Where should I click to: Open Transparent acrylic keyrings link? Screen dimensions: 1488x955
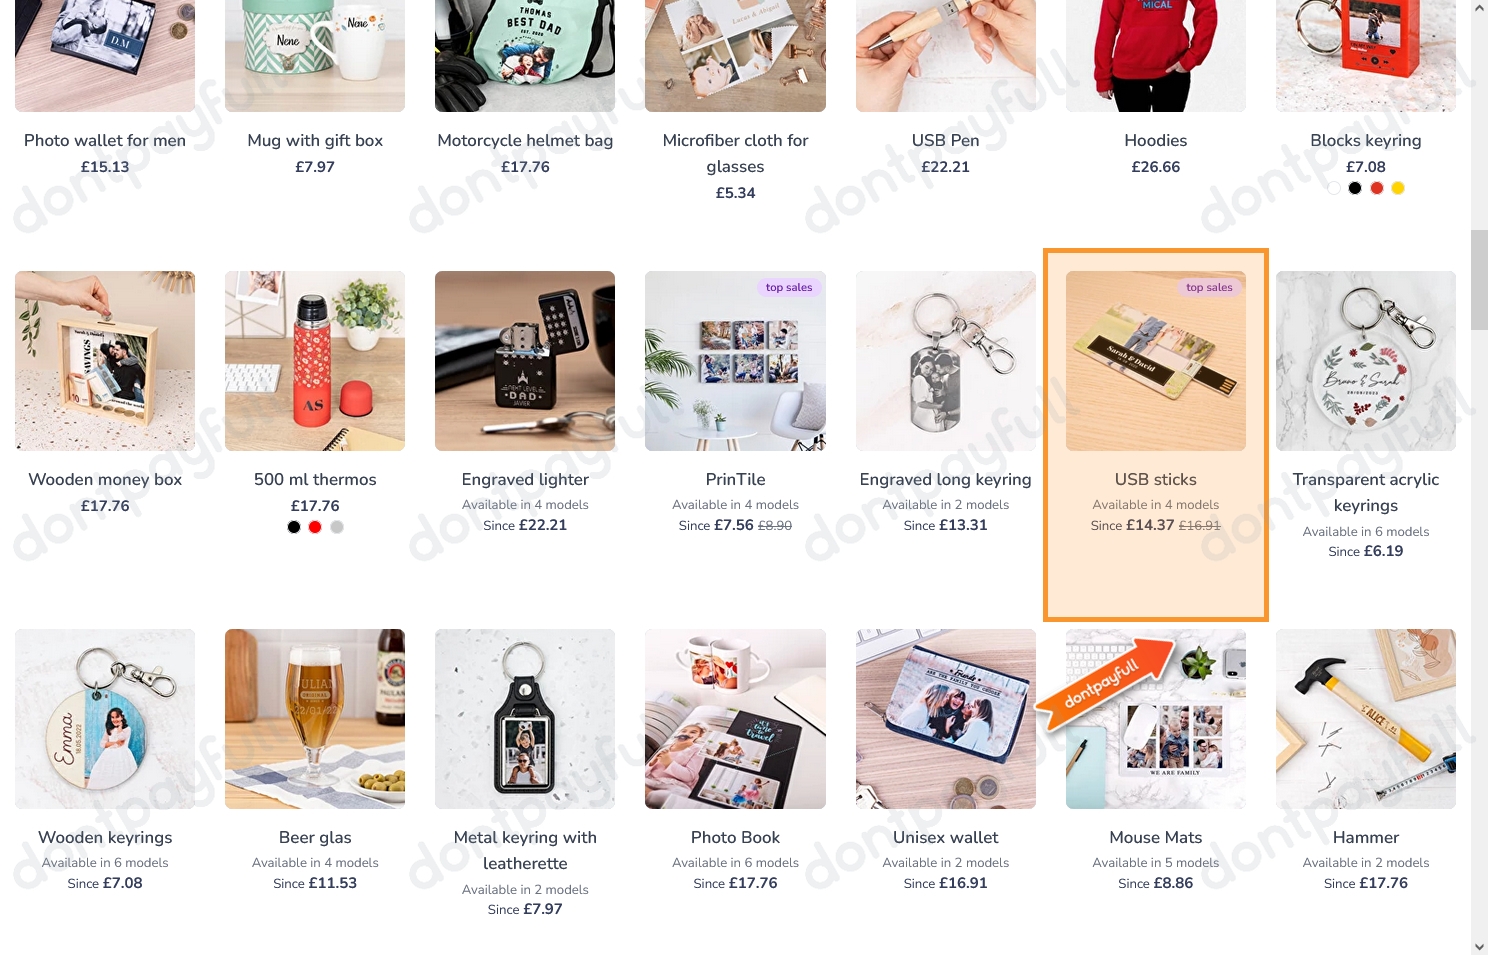pos(1366,493)
